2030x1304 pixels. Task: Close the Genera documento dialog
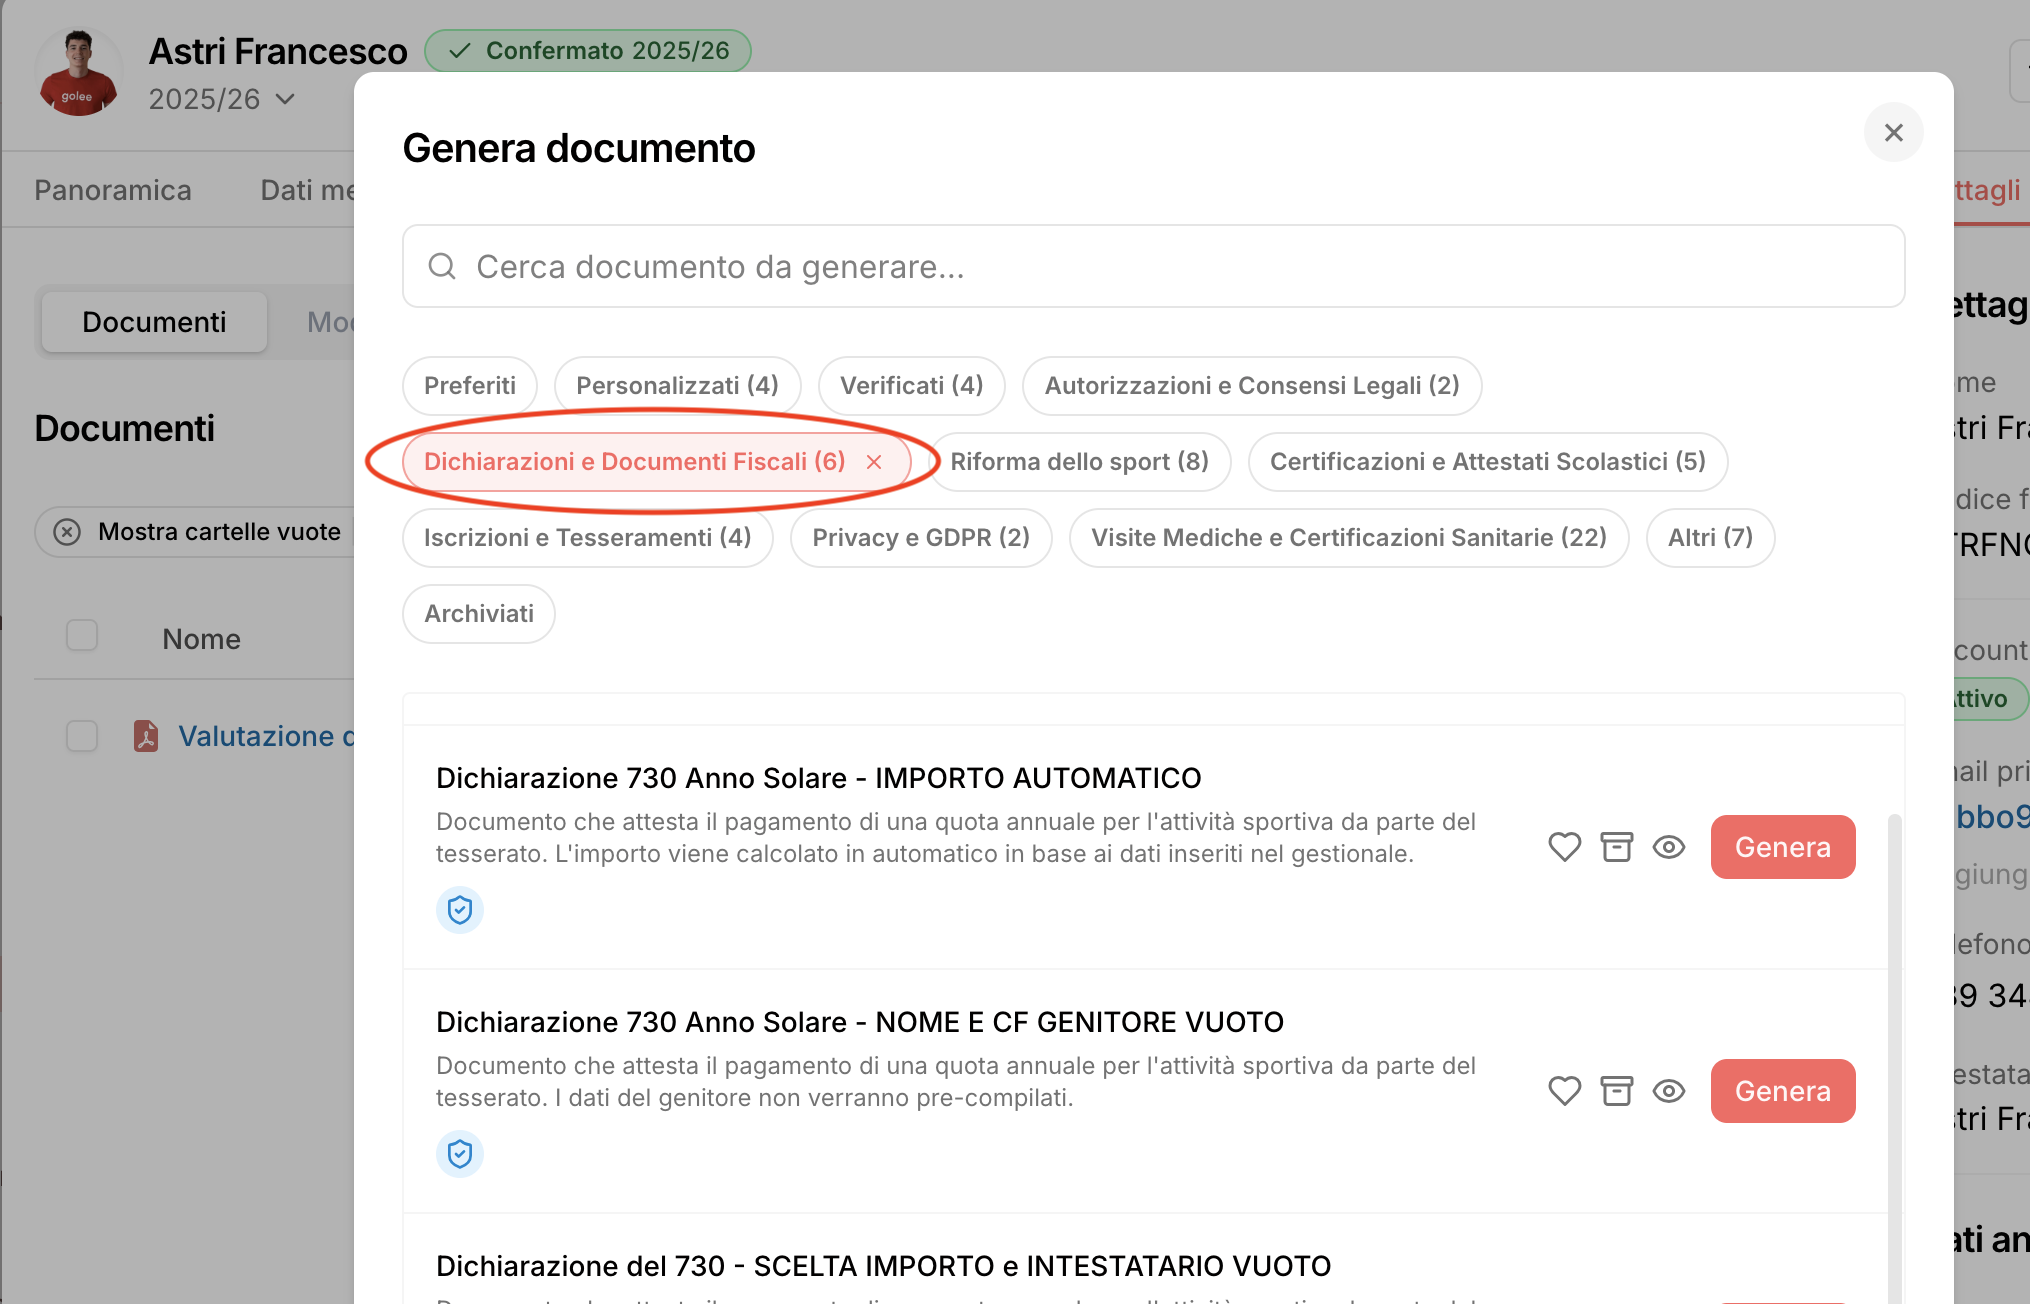click(x=1893, y=132)
